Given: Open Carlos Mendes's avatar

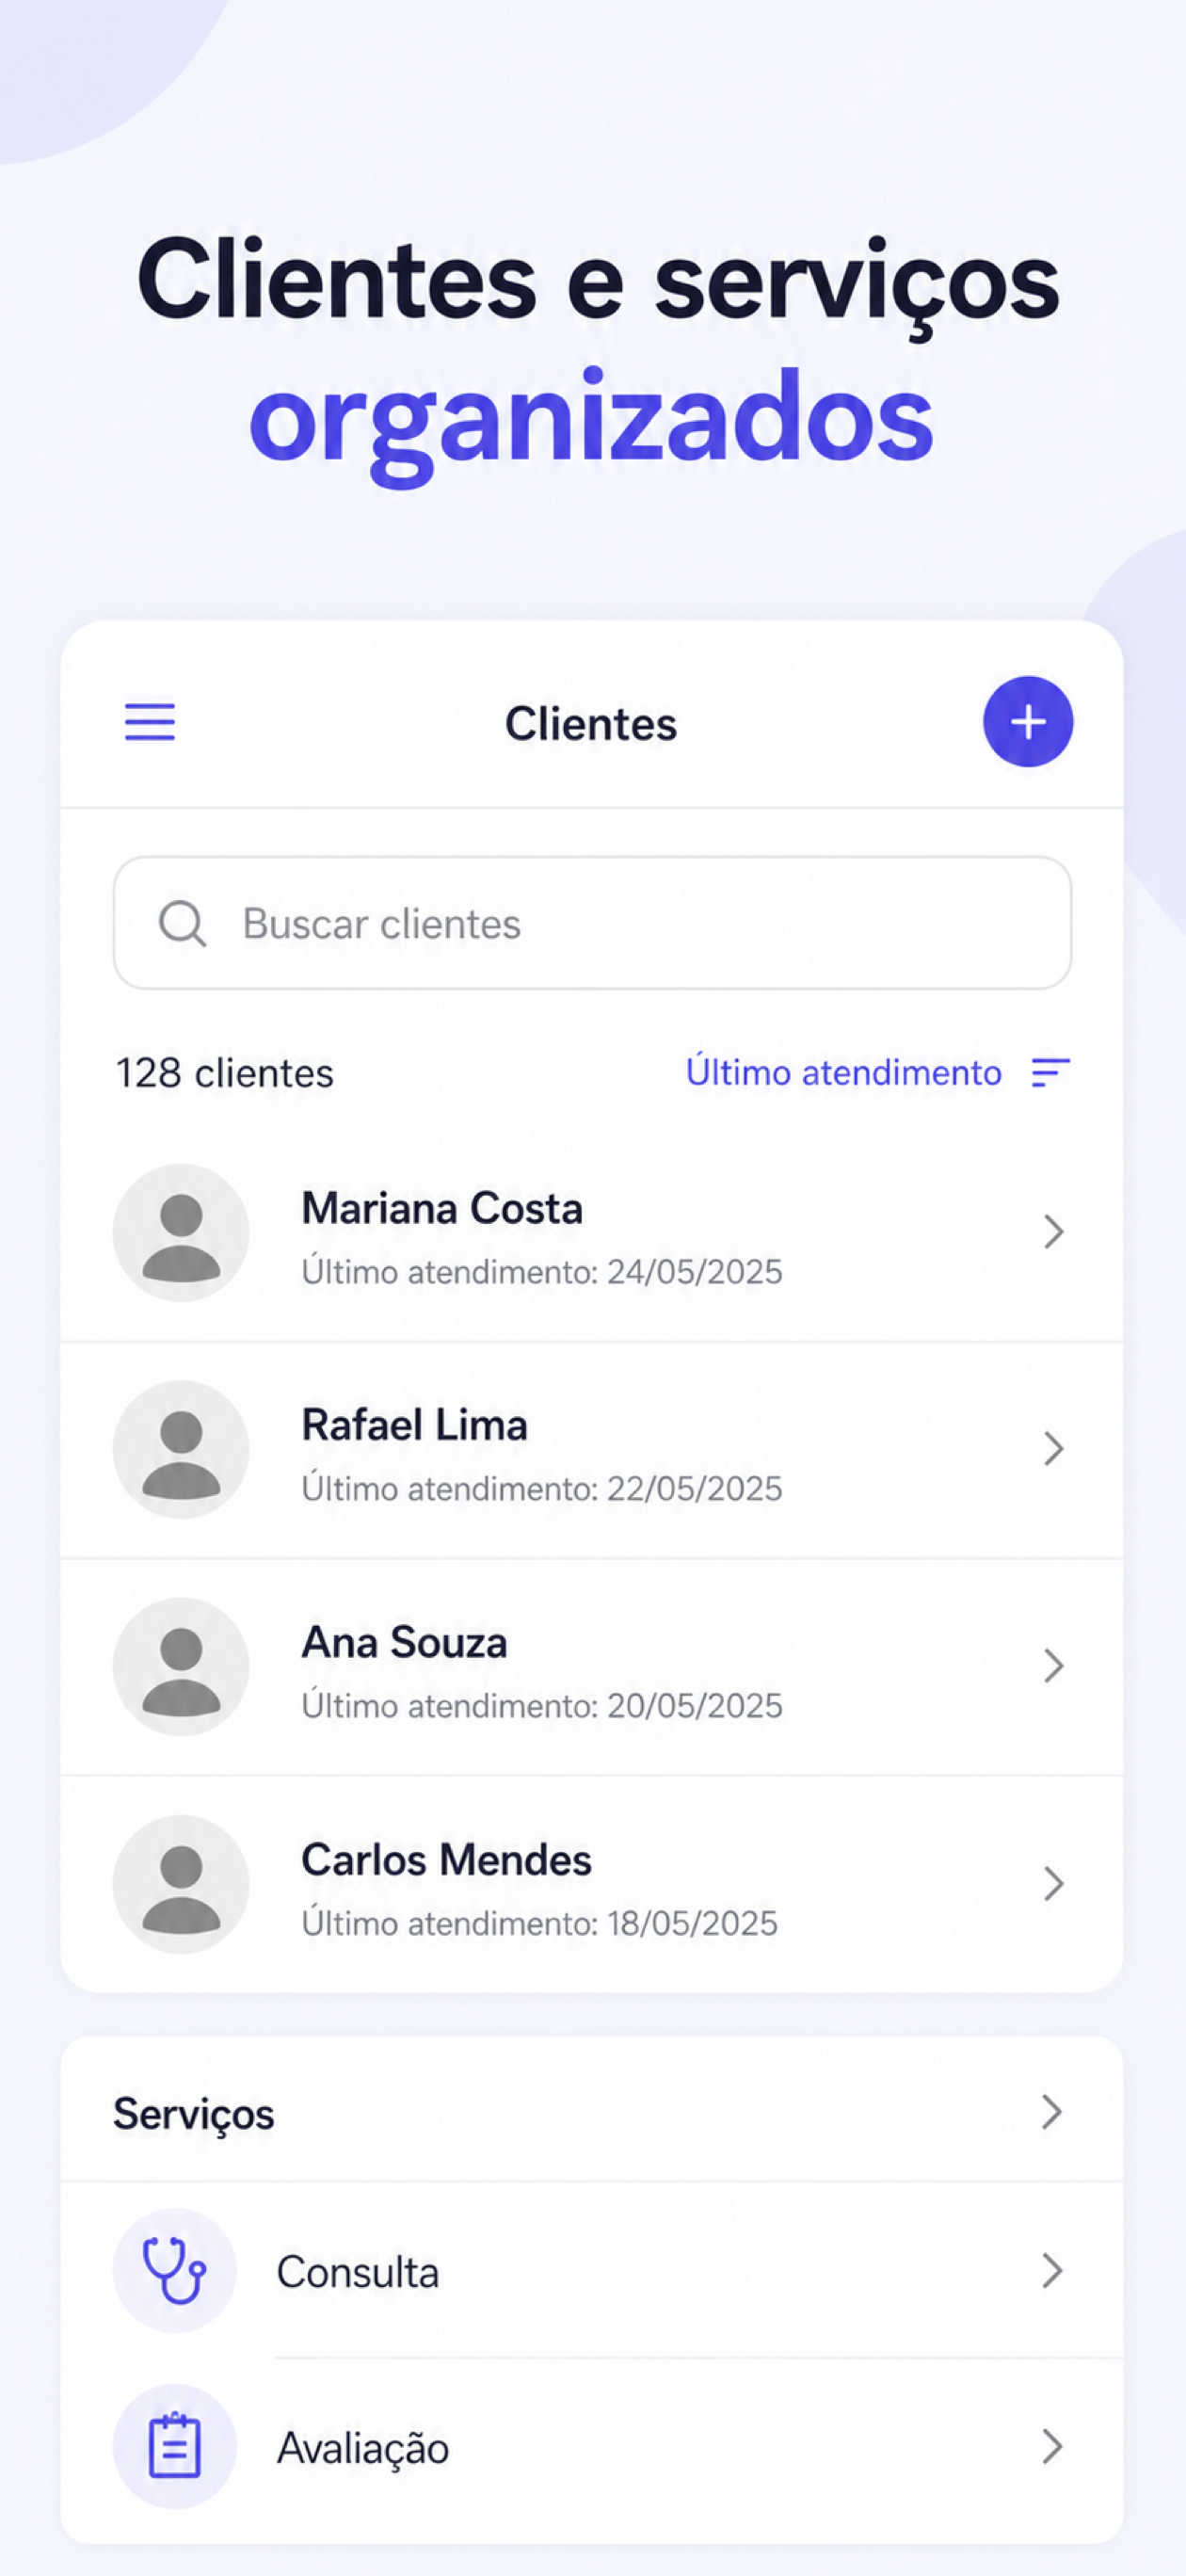Looking at the screenshot, I should click(181, 1884).
